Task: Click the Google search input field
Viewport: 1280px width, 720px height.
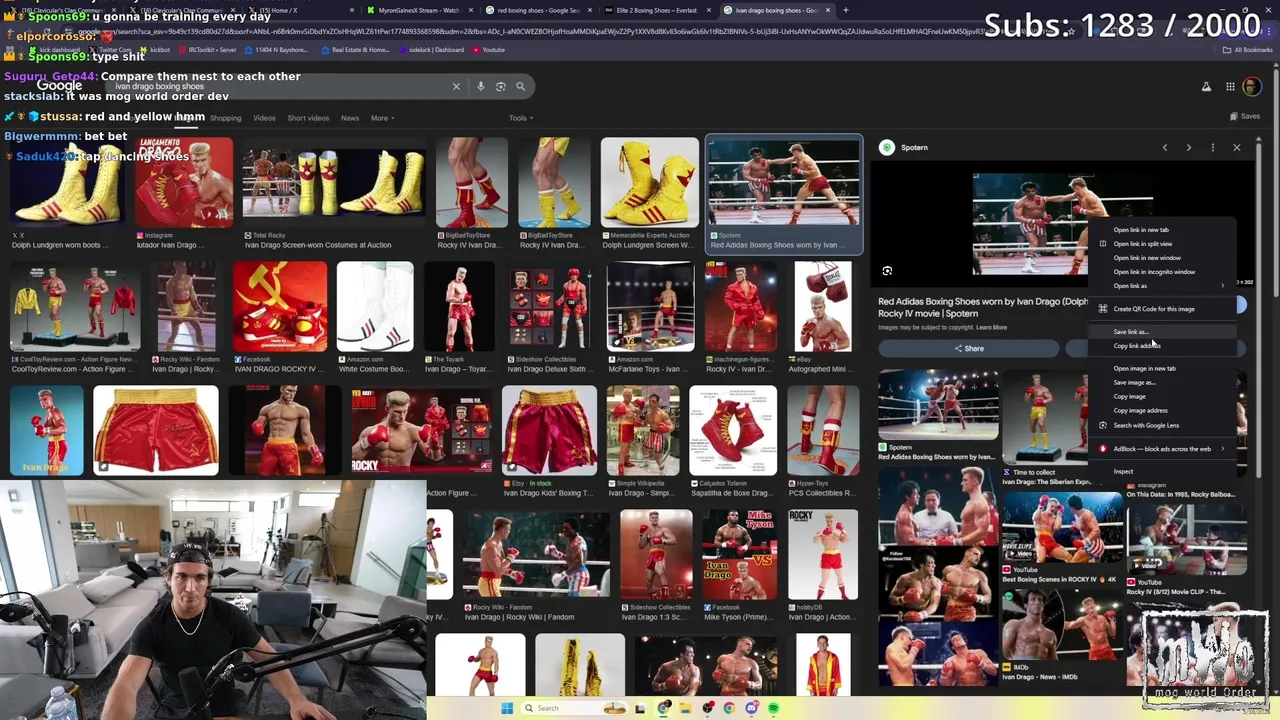Action: (x=280, y=87)
